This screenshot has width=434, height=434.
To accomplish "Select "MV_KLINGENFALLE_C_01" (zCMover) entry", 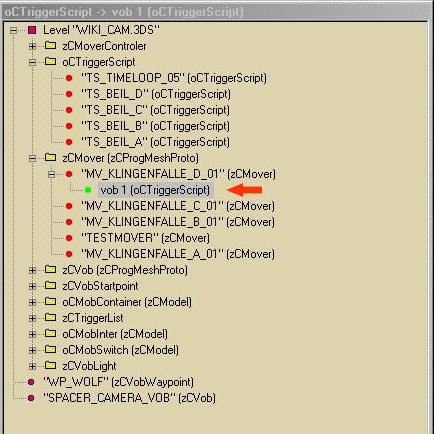I will (x=178, y=206).
